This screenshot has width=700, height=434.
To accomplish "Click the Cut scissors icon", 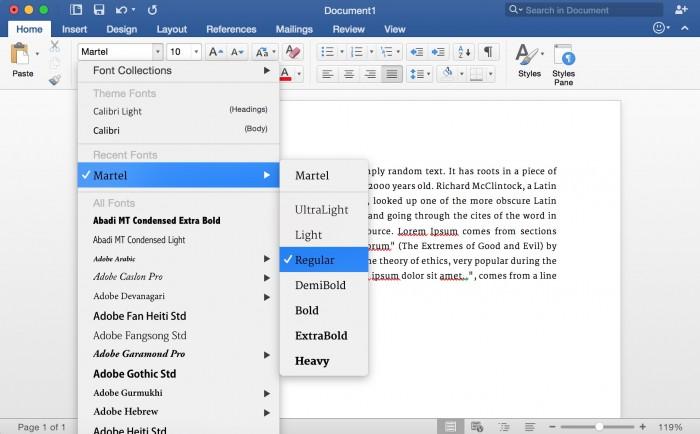I will [55, 46].
